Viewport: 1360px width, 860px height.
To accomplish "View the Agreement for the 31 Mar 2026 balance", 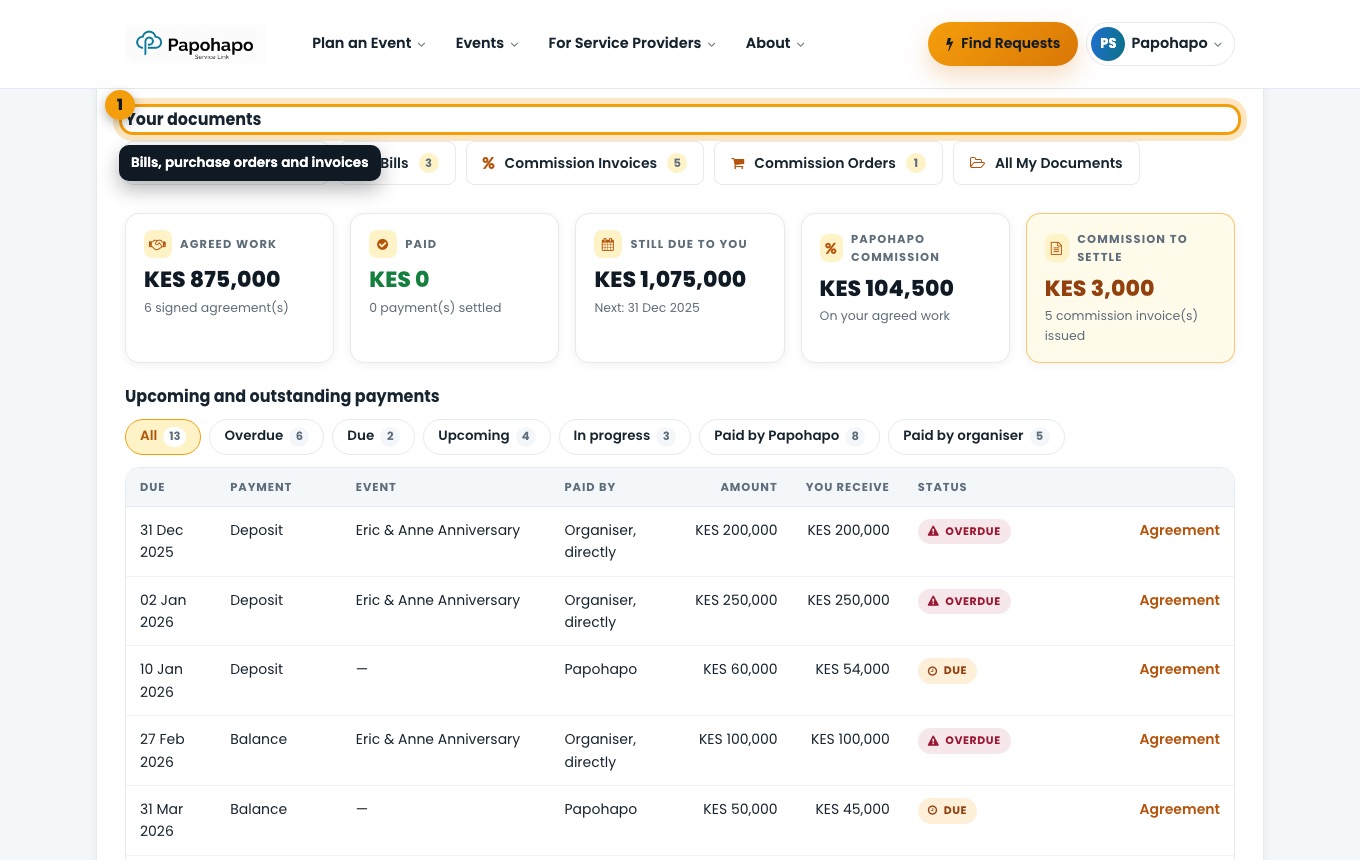I will [x=1180, y=809].
